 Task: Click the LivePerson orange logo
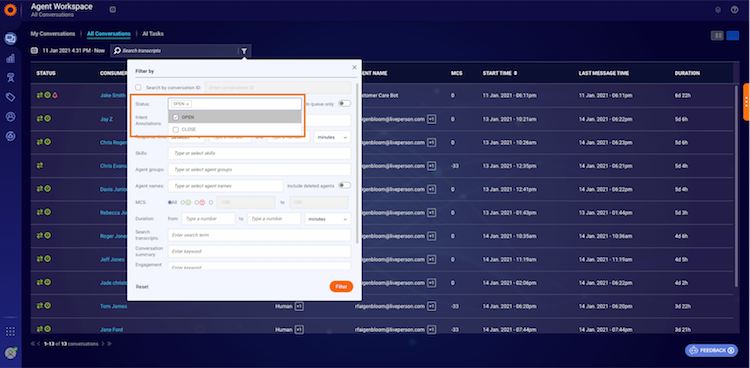coord(10,10)
